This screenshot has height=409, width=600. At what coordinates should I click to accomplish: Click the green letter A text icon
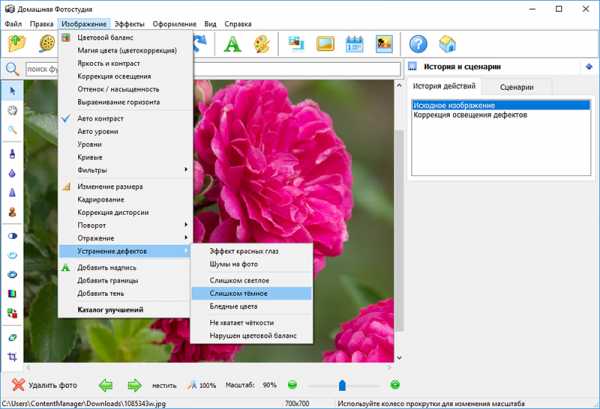[232, 44]
